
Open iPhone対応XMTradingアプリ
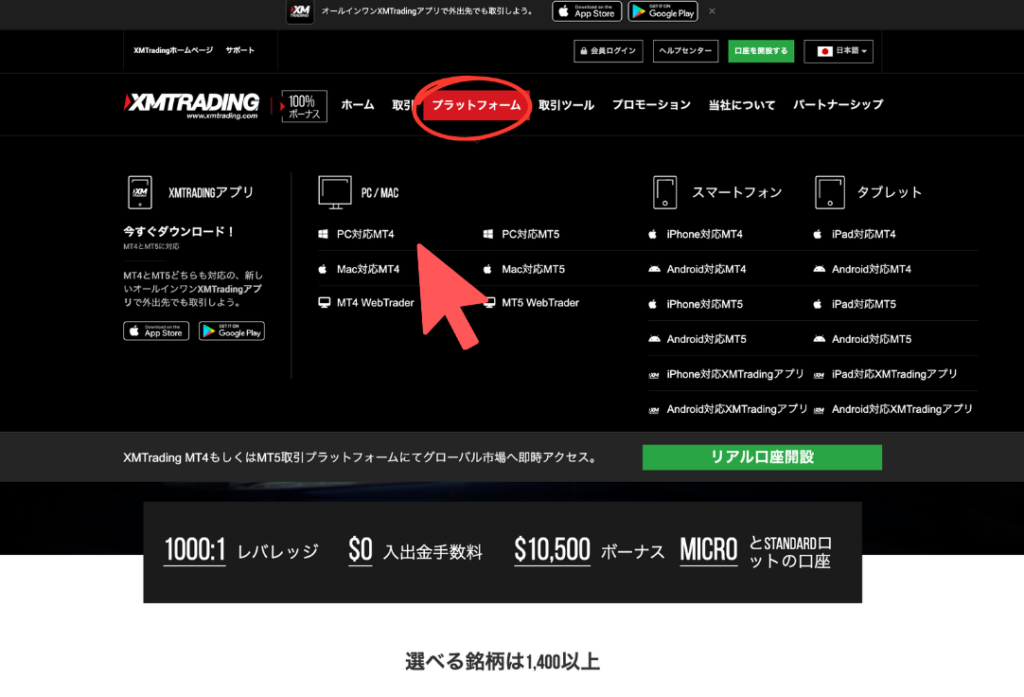pyautogui.click(x=735, y=374)
